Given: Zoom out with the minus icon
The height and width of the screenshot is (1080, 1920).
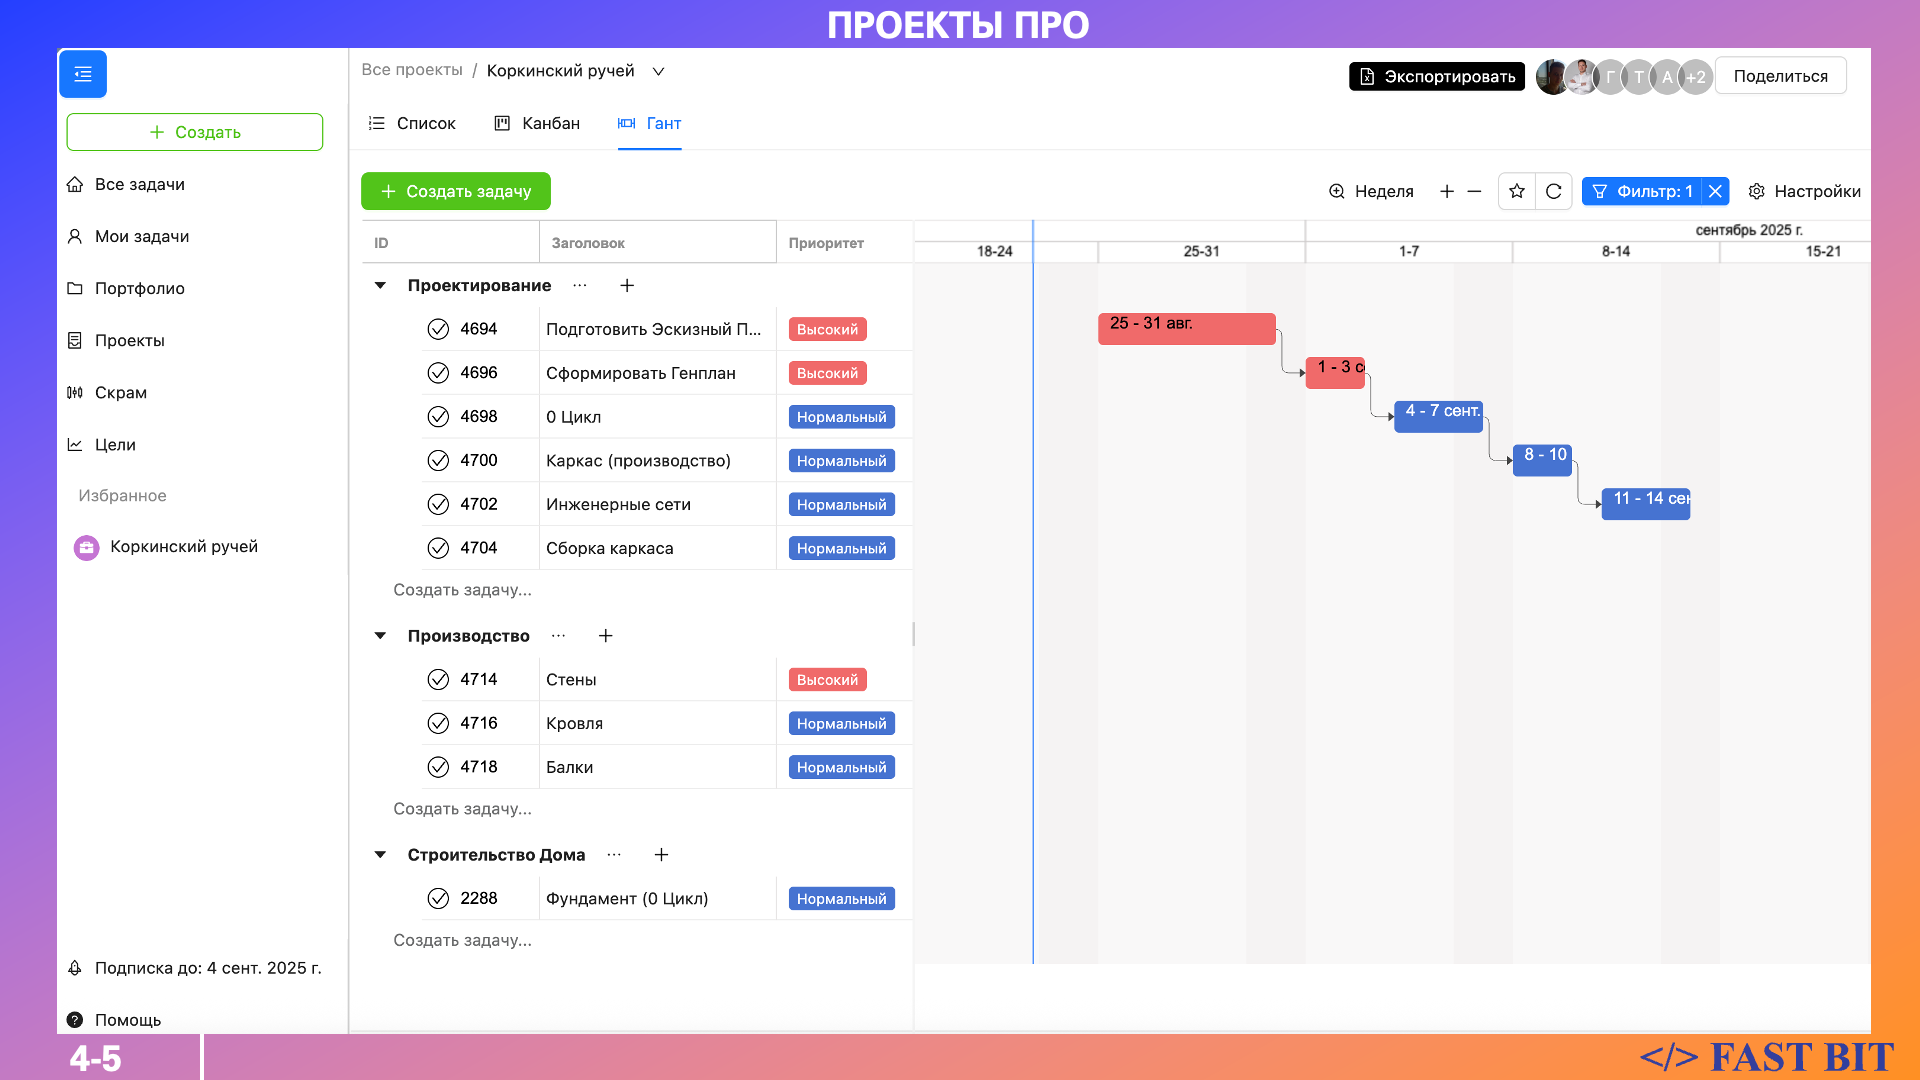Looking at the screenshot, I should pyautogui.click(x=1474, y=191).
